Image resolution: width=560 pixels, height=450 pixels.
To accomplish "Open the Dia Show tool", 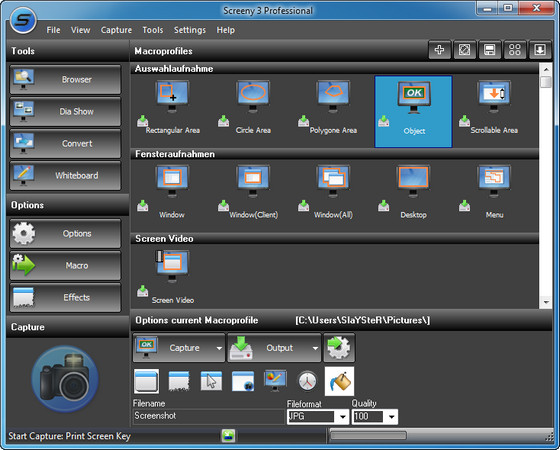I will coord(65,111).
